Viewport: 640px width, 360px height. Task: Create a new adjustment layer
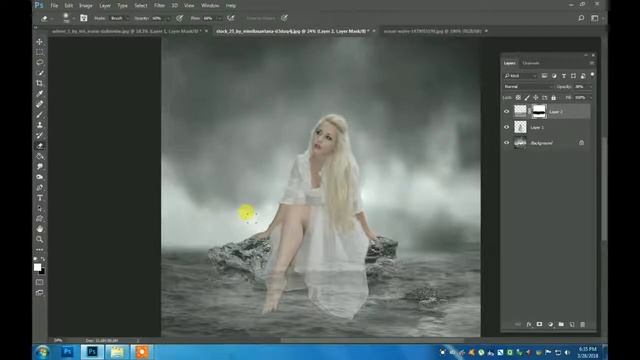click(x=550, y=324)
